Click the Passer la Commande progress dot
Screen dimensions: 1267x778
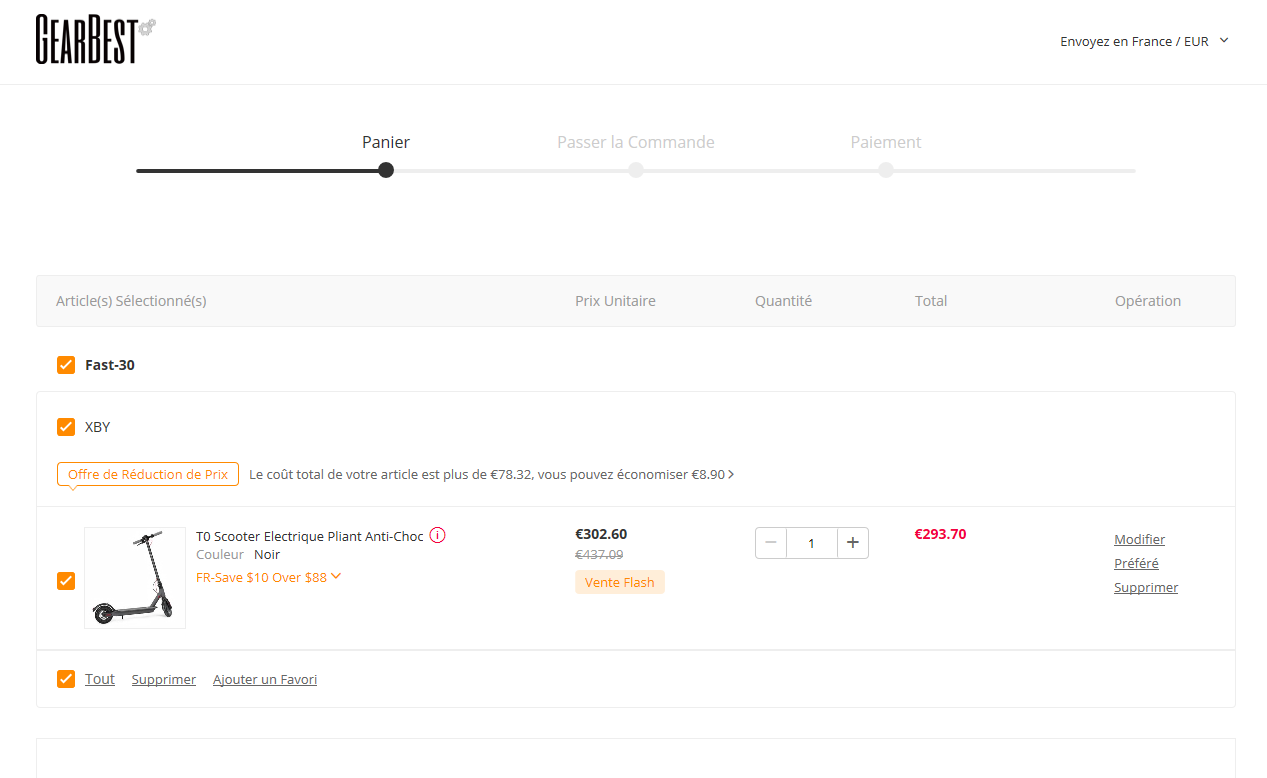coord(636,170)
